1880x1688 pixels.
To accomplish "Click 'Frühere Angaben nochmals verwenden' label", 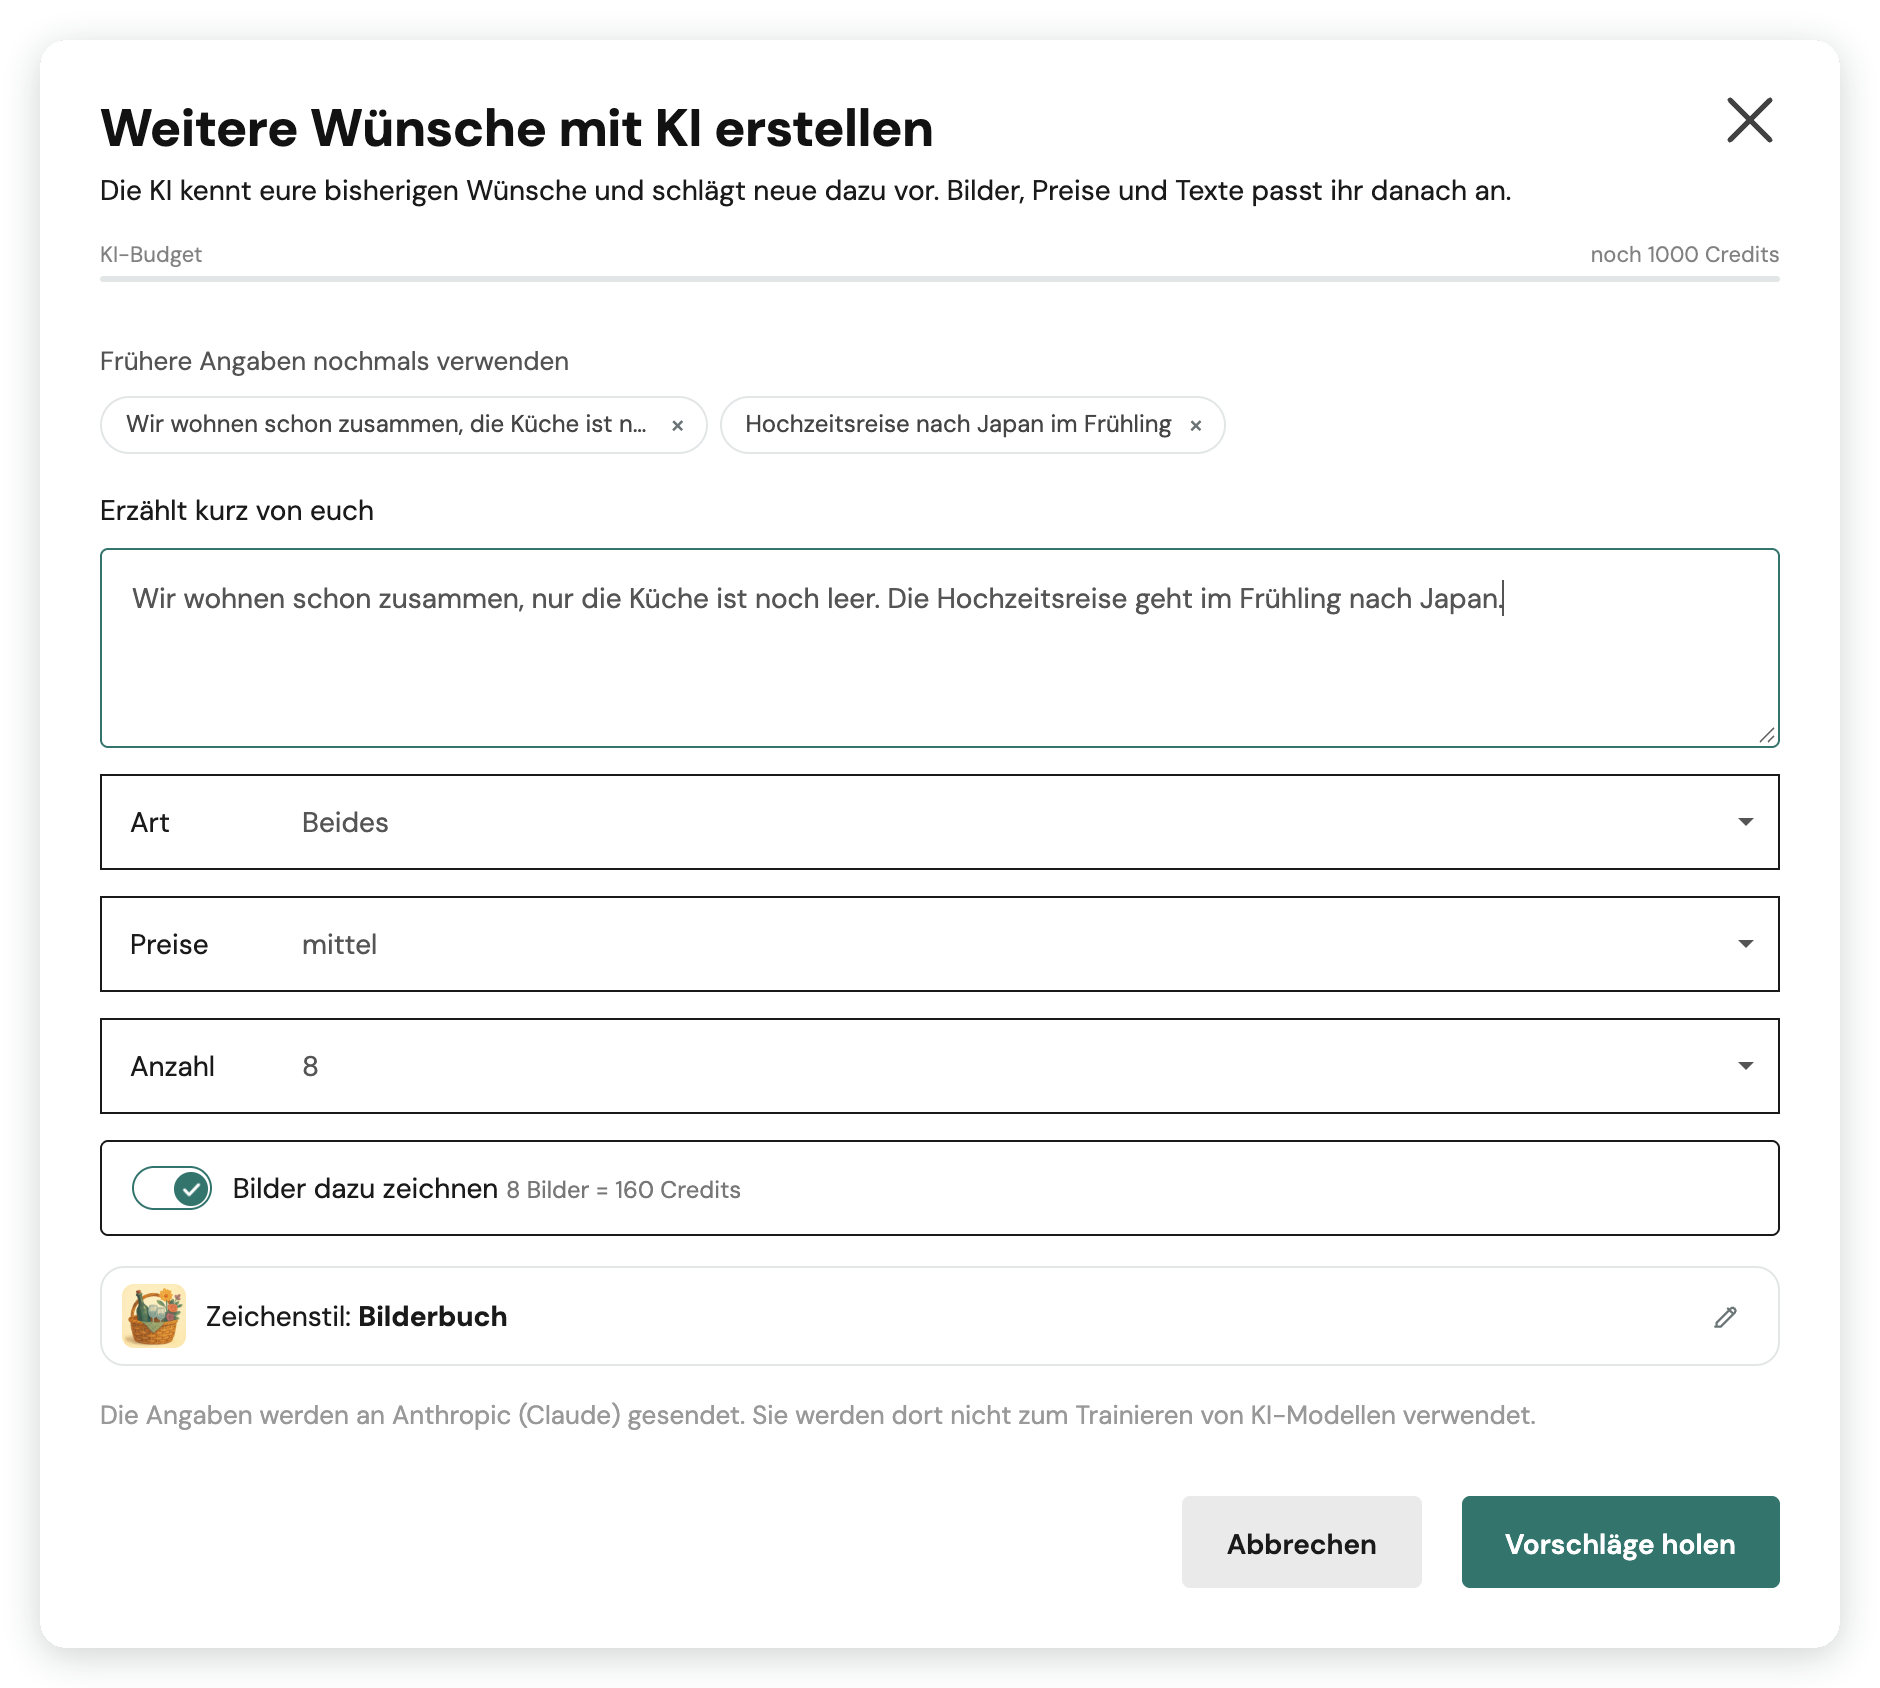I will click(334, 361).
